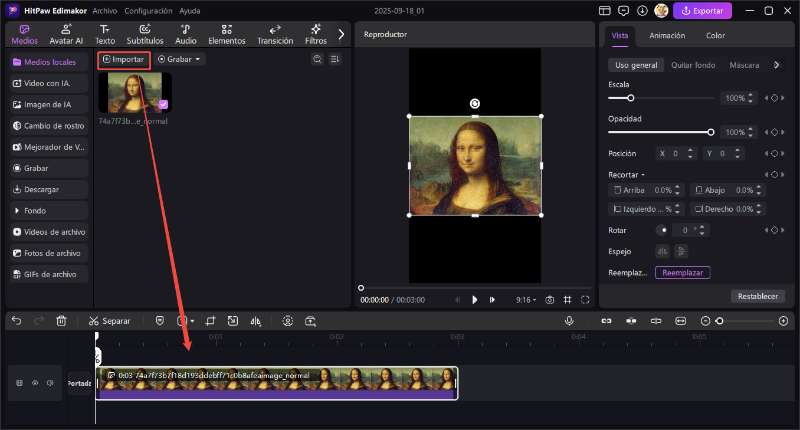Open Fotos de archivo in sidebar
The image size is (800, 430).
(49, 253)
